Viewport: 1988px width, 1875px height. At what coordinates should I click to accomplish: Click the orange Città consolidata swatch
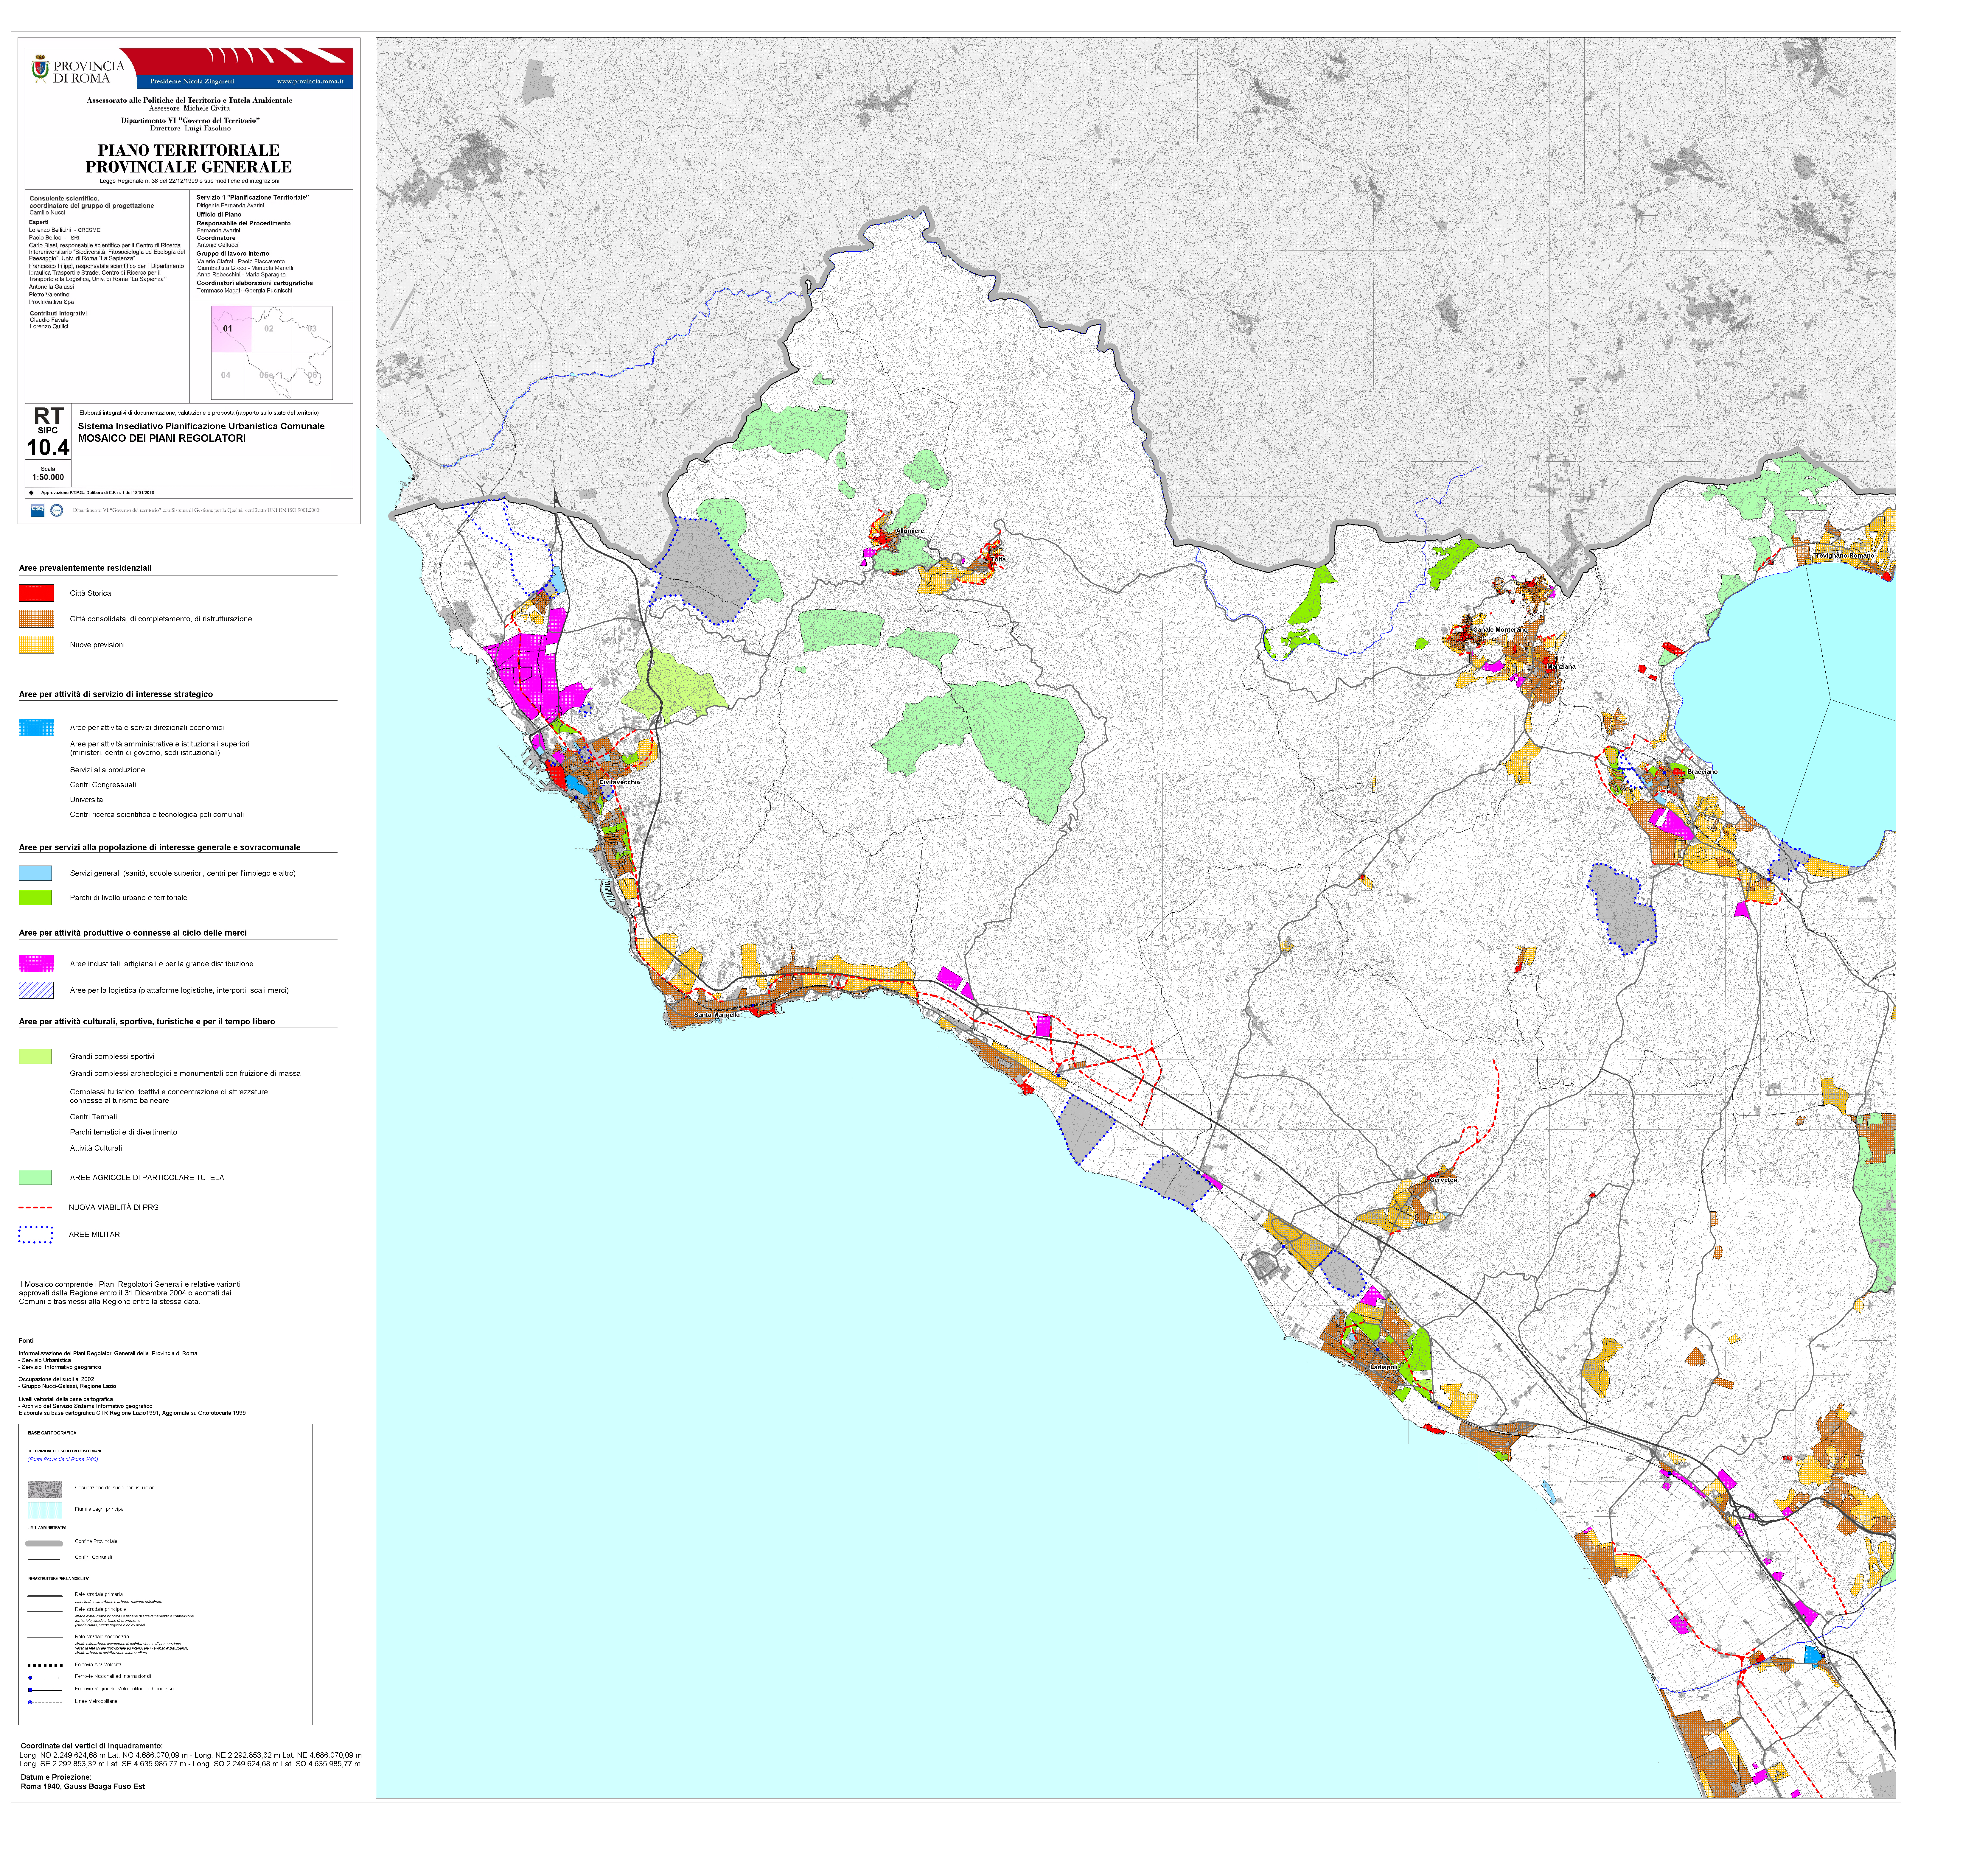pyautogui.click(x=36, y=619)
